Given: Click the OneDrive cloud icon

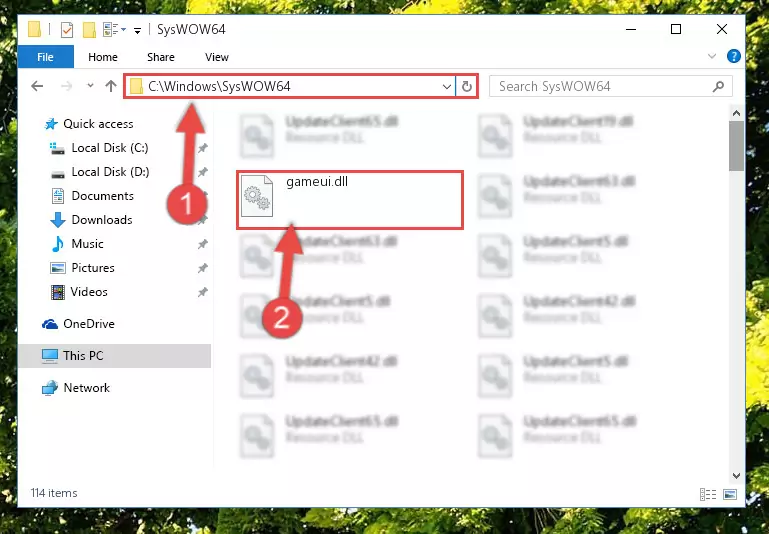Looking at the screenshot, I should pyautogui.click(x=50, y=324).
